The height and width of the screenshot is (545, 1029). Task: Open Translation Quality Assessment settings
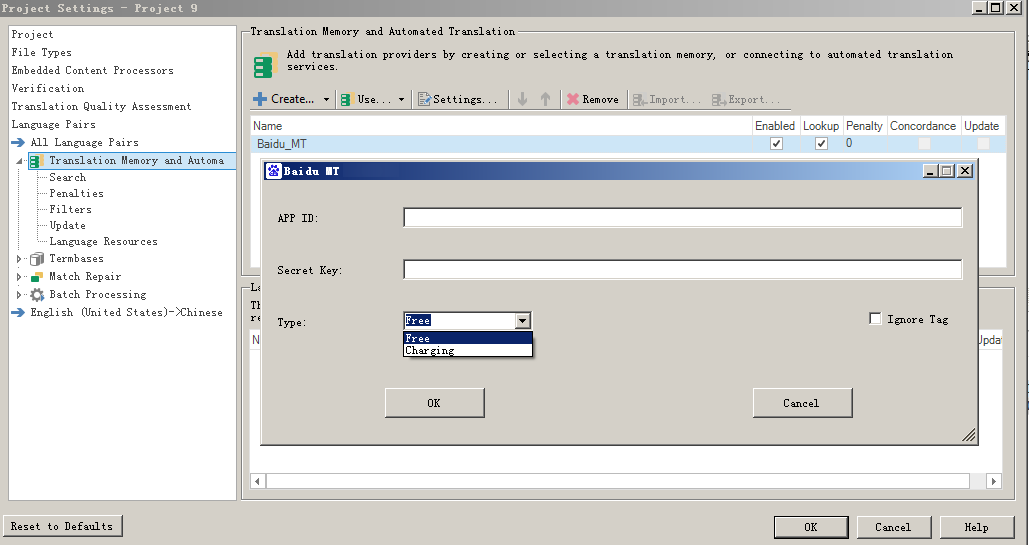[x=101, y=106]
